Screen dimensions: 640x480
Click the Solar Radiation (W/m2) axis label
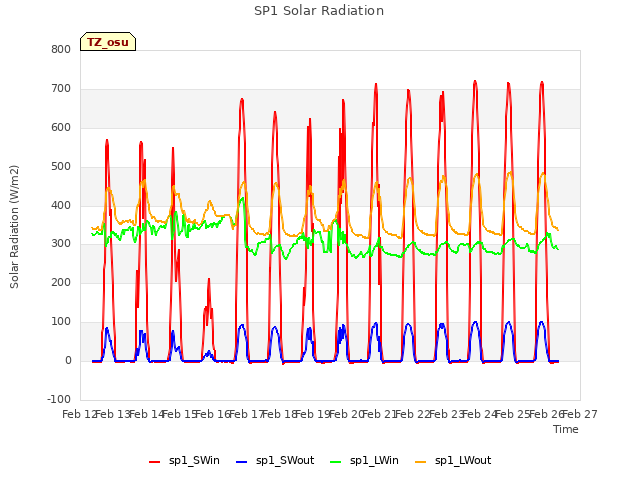click(14, 227)
